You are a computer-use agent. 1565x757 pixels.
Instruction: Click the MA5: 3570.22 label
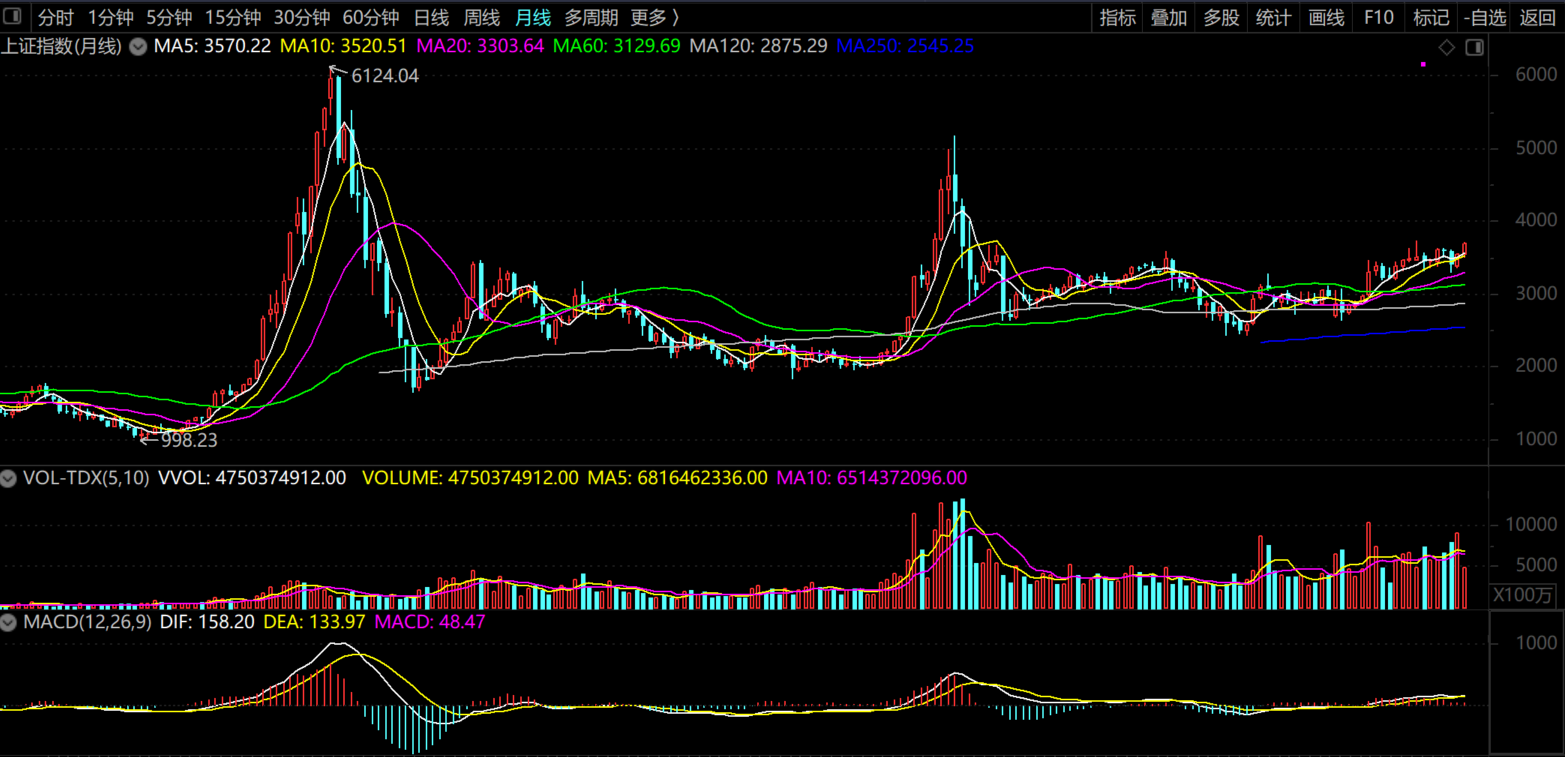(x=212, y=46)
